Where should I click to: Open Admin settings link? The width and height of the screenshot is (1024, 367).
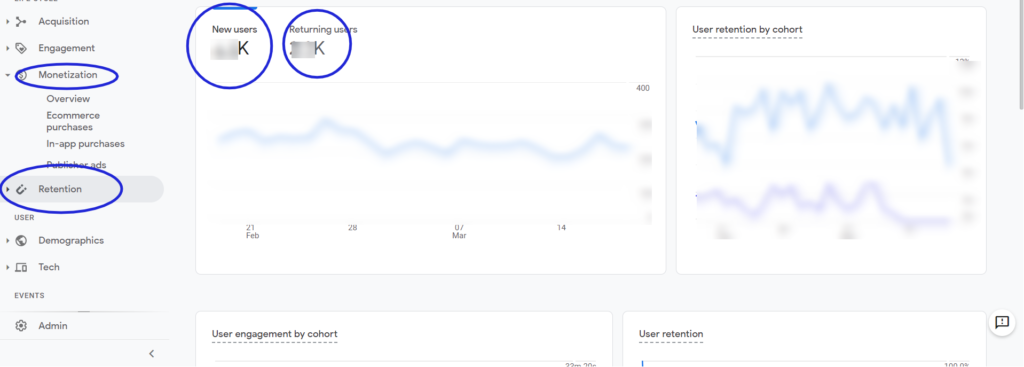click(53, 326)
